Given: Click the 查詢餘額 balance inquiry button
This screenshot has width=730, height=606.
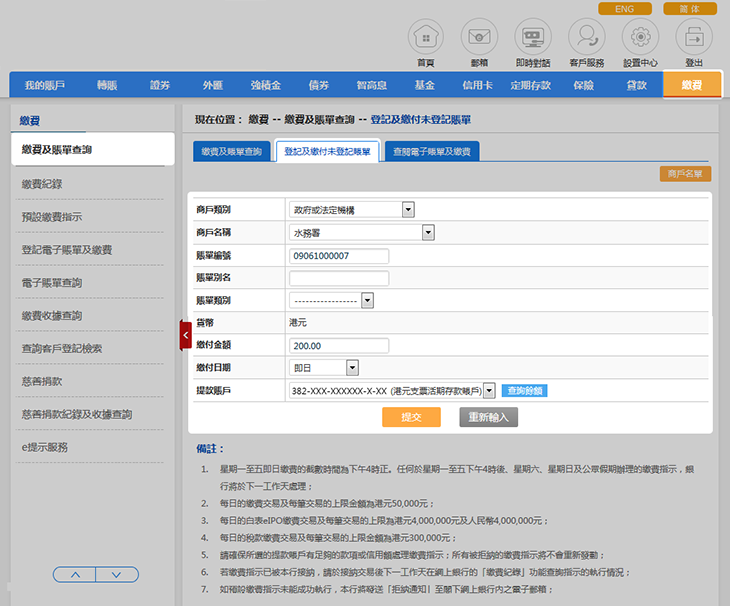Looking at the screenshot, I should click(524, 390).
